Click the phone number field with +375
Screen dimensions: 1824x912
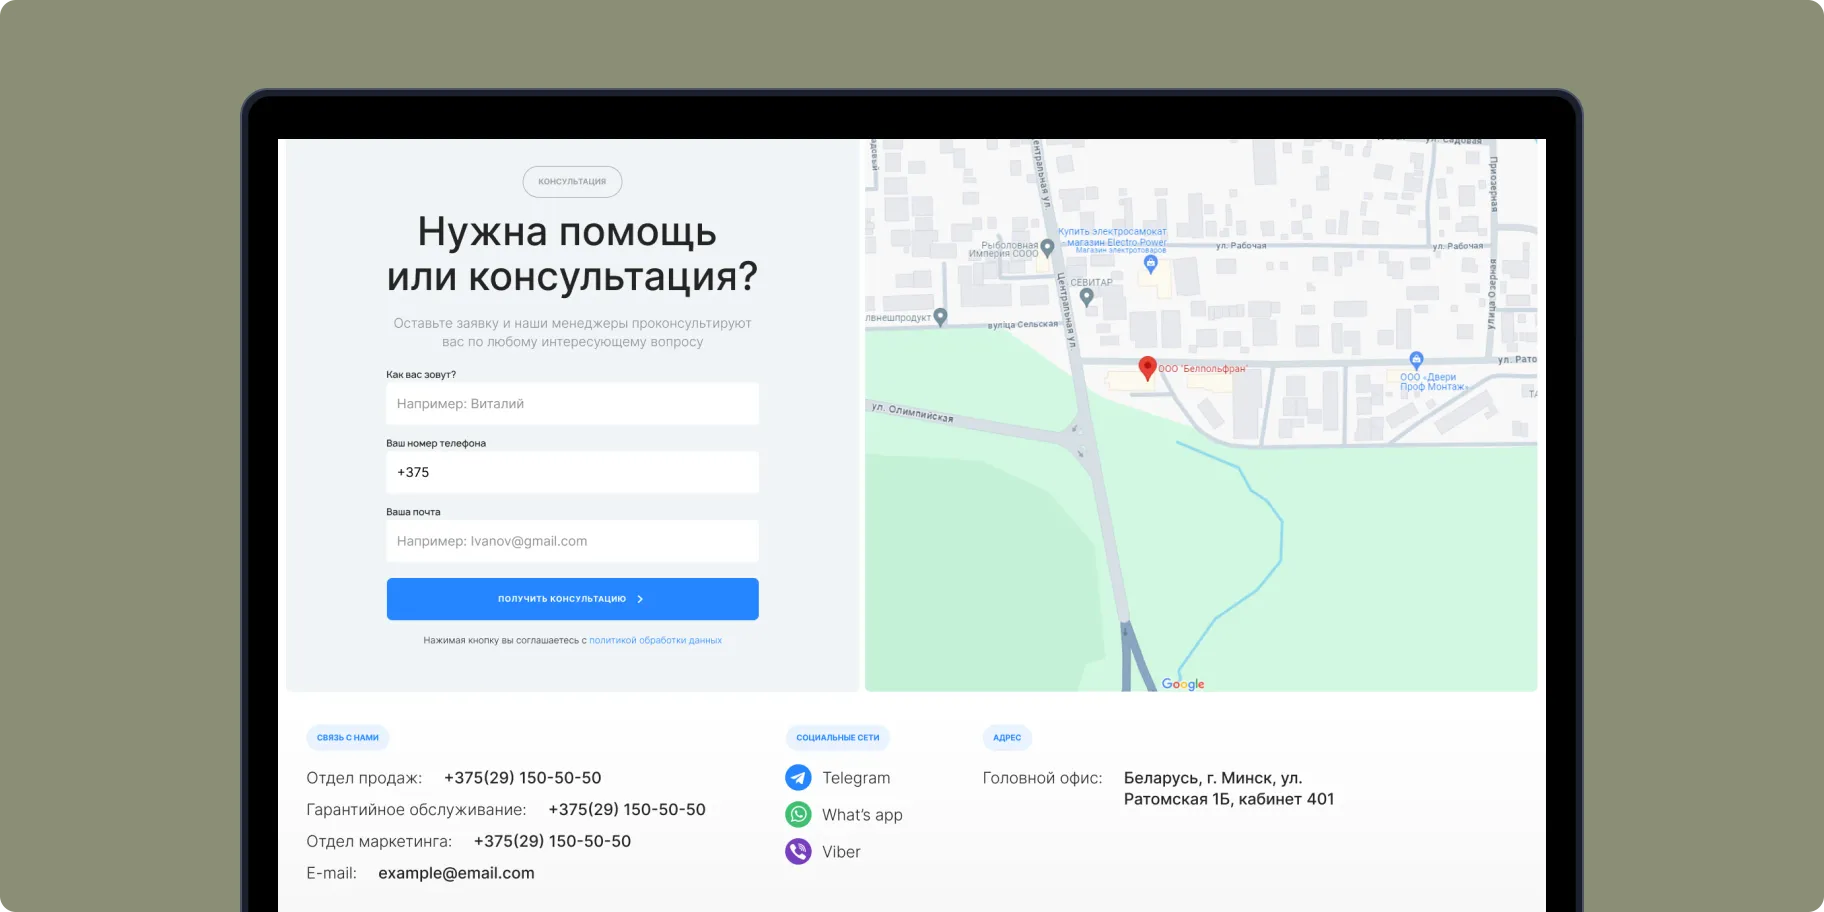click(572, 472)
